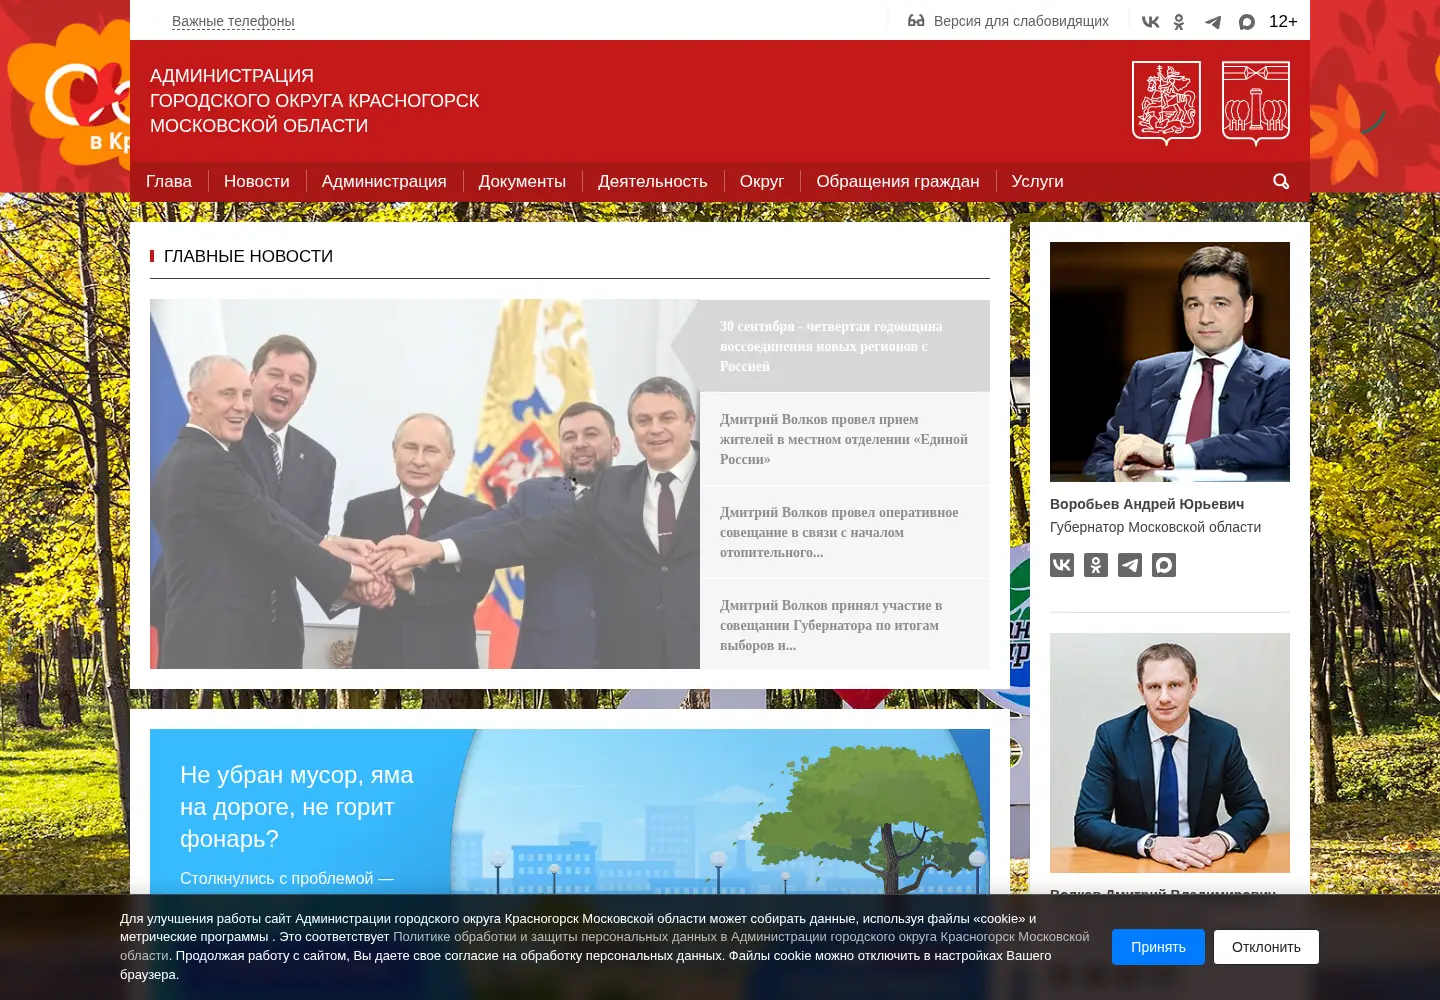Open the Max messenger icon in the top bar
The height and width of the screenshot is (1000, 1440).
pyautogui.click(x=1246, y=21)
